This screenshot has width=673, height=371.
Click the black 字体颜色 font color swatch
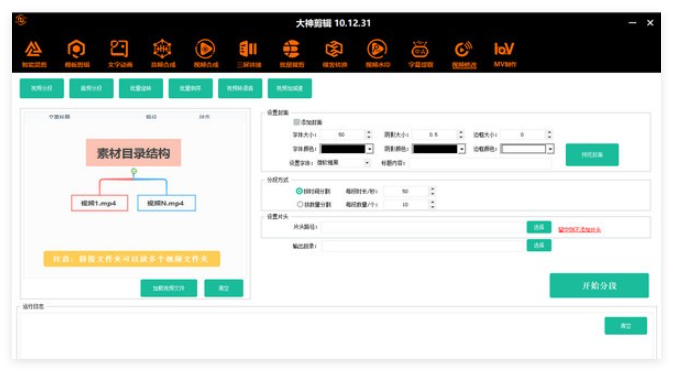pyautogui.click(x=343, y=149)
